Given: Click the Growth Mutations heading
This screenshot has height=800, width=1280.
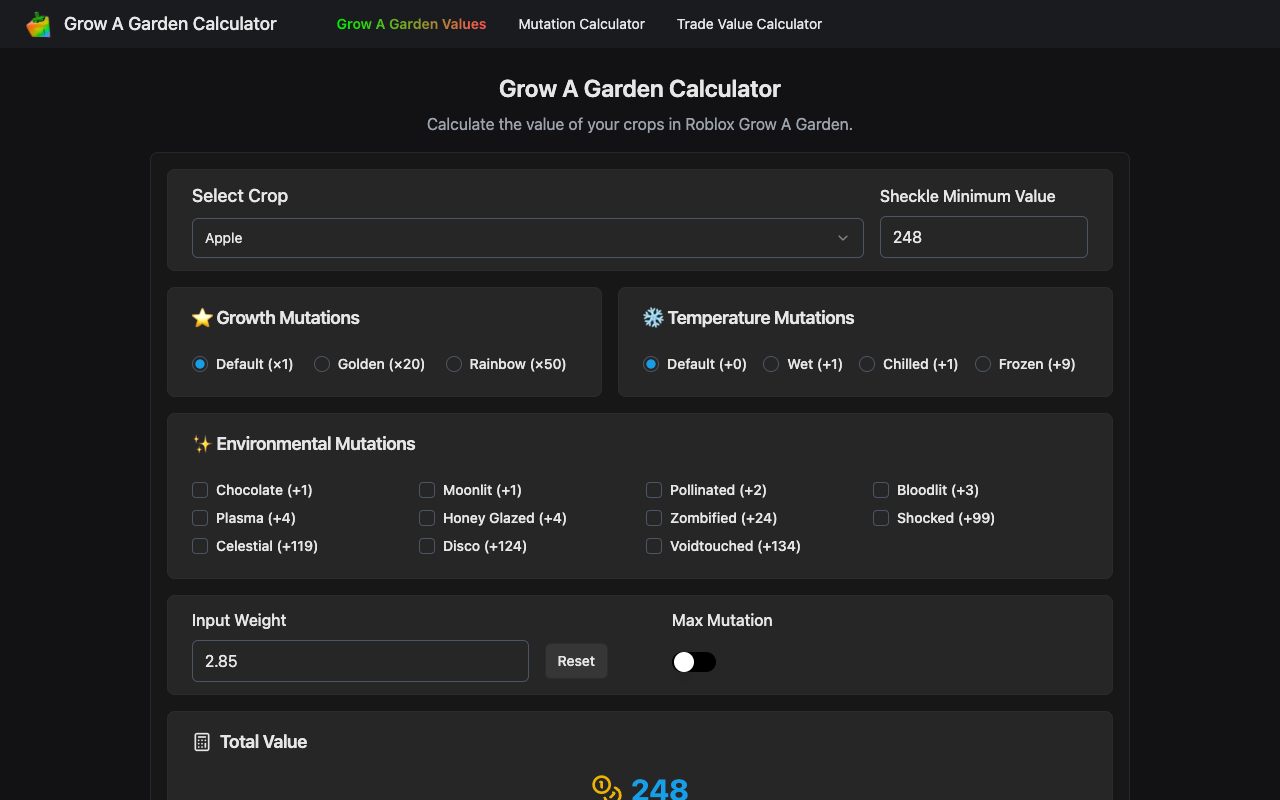Looking at the screenshot, I should point(288,318).
